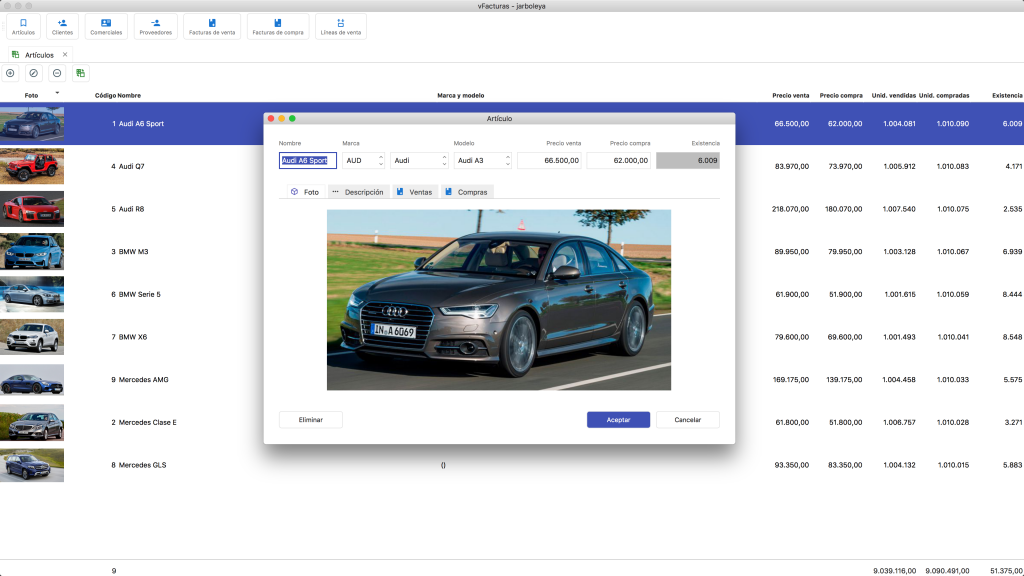The image size is (1024, 576).
Task: Sort by Marca y modelo column header
Action: tap(460, 95)
